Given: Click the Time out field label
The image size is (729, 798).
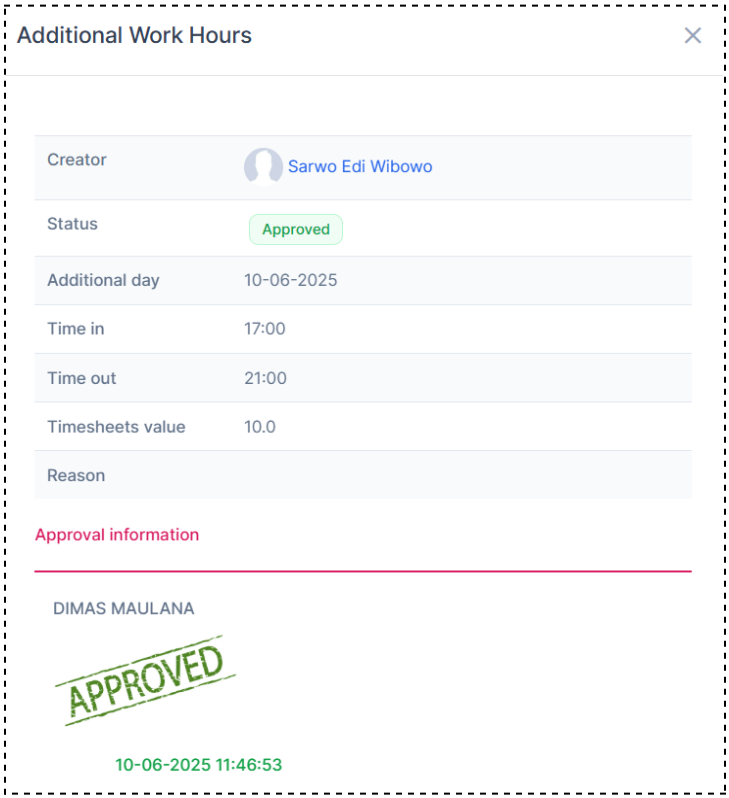Looking at the screenshot, I should coord(81,378).
